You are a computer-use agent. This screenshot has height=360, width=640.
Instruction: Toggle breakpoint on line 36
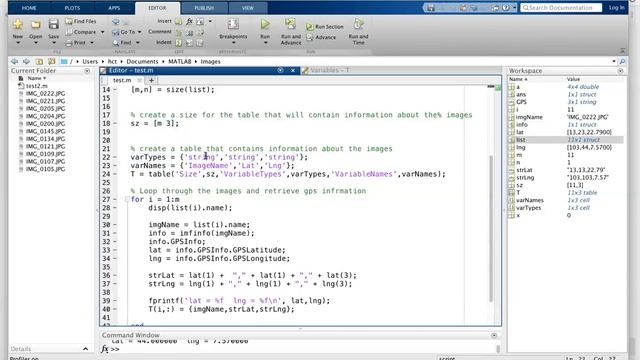tap(115, 276)
